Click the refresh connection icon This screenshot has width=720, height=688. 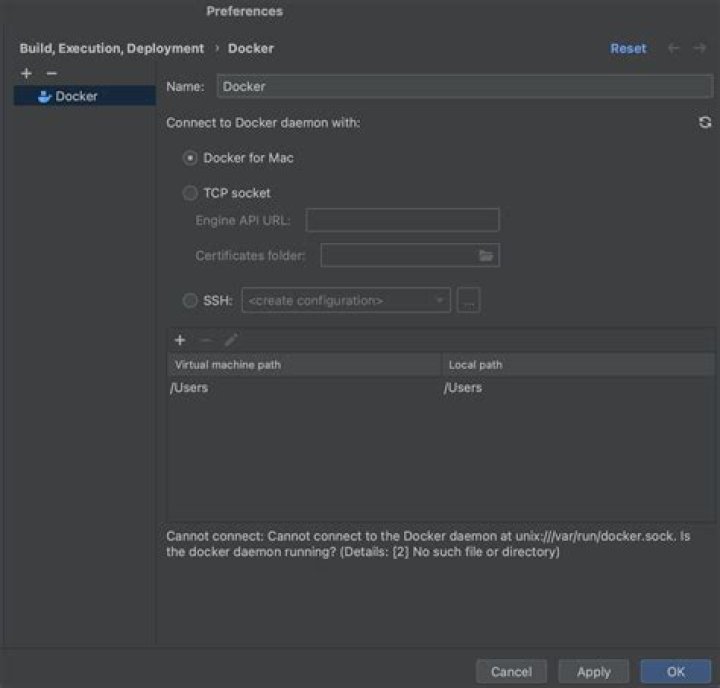(x=705, y=122)
